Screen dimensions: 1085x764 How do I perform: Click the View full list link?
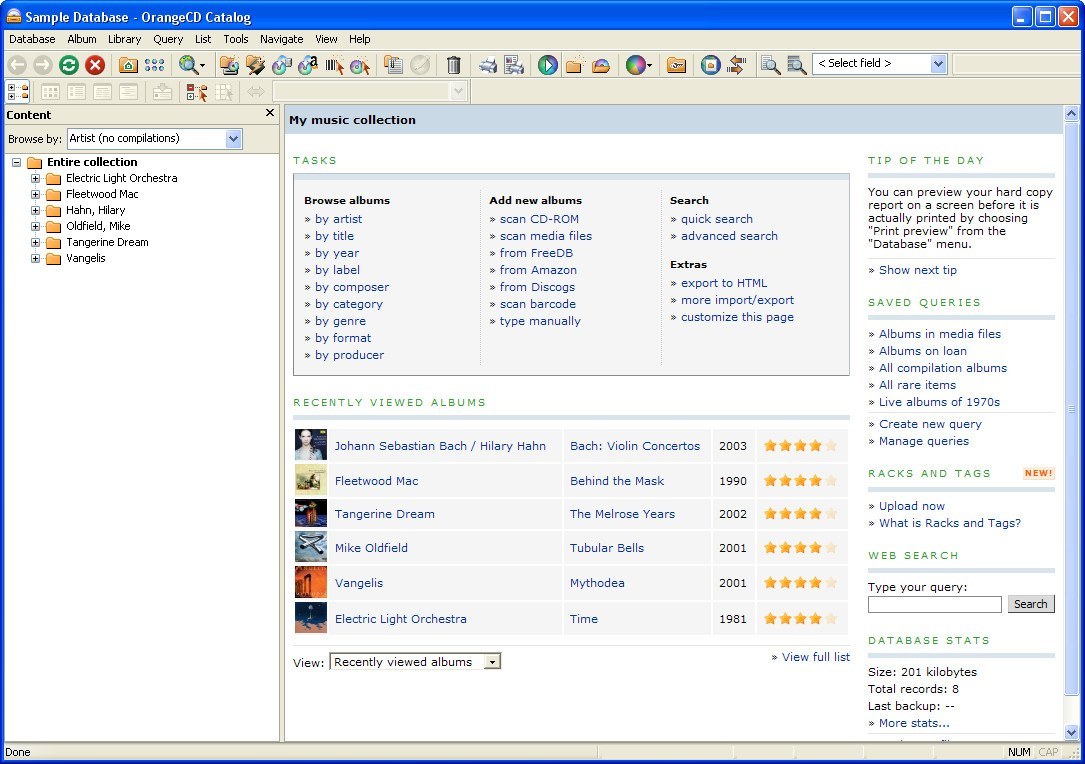pyautogui.click(x=816, y=657)
